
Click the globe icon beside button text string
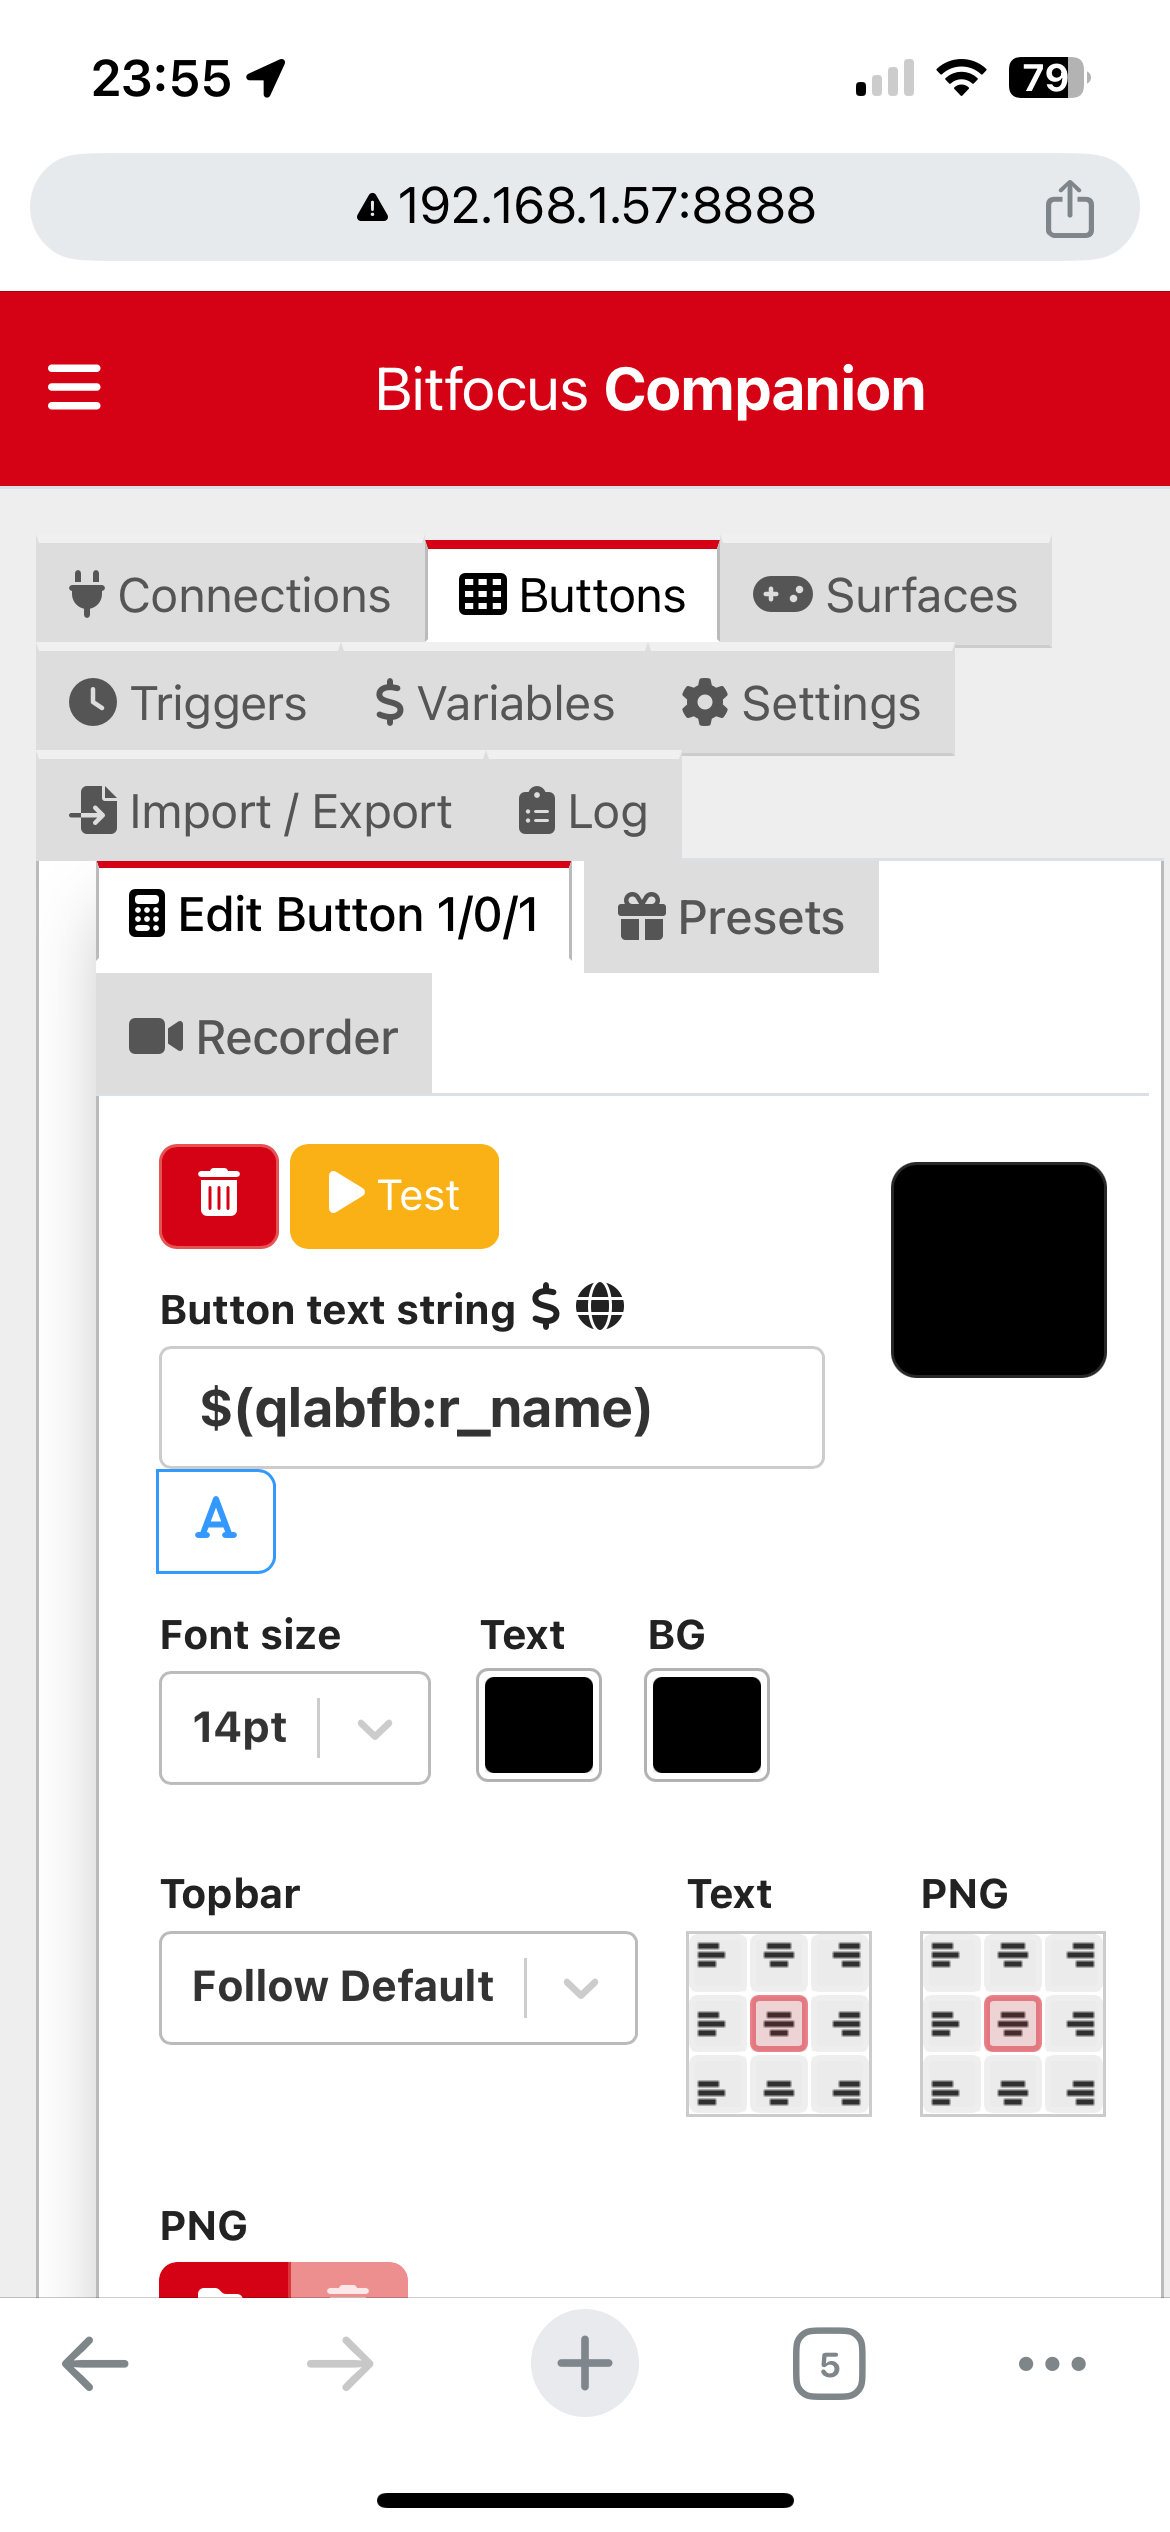tap(600, 1307)
